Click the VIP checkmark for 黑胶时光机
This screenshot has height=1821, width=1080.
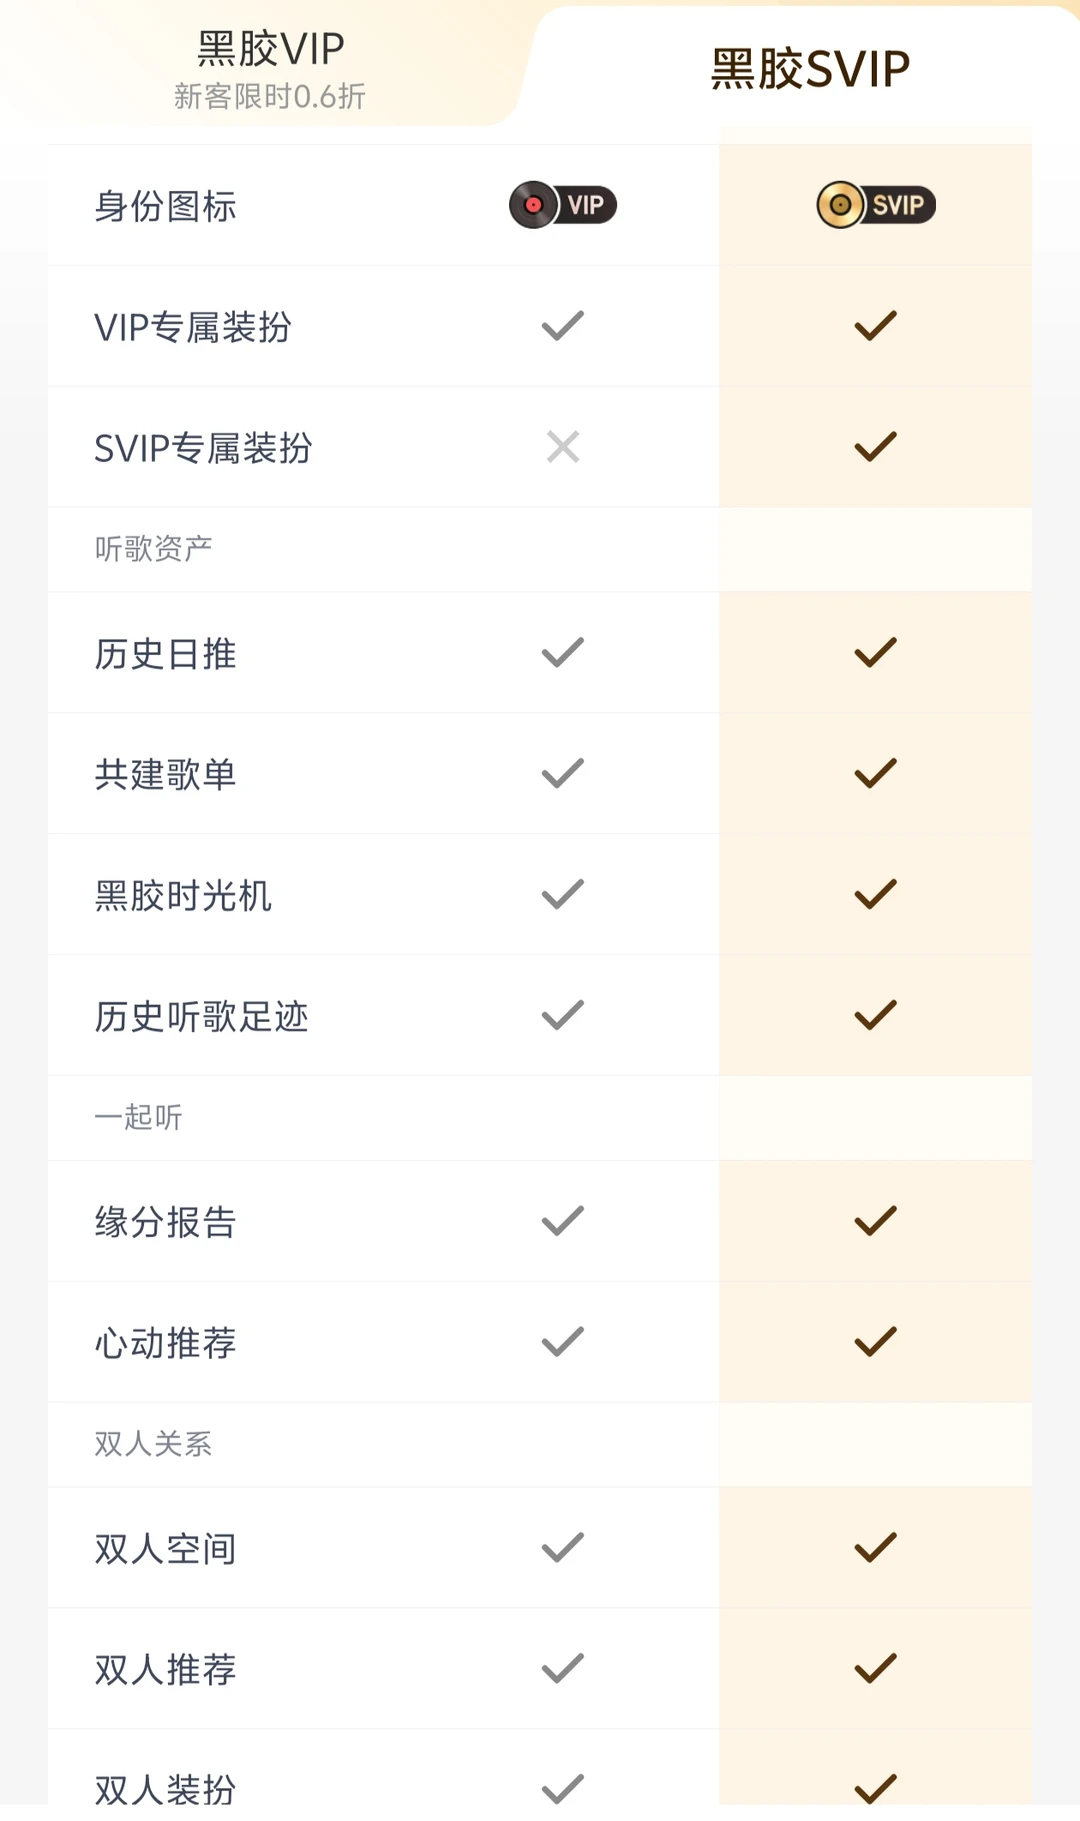tap(563, 894)
